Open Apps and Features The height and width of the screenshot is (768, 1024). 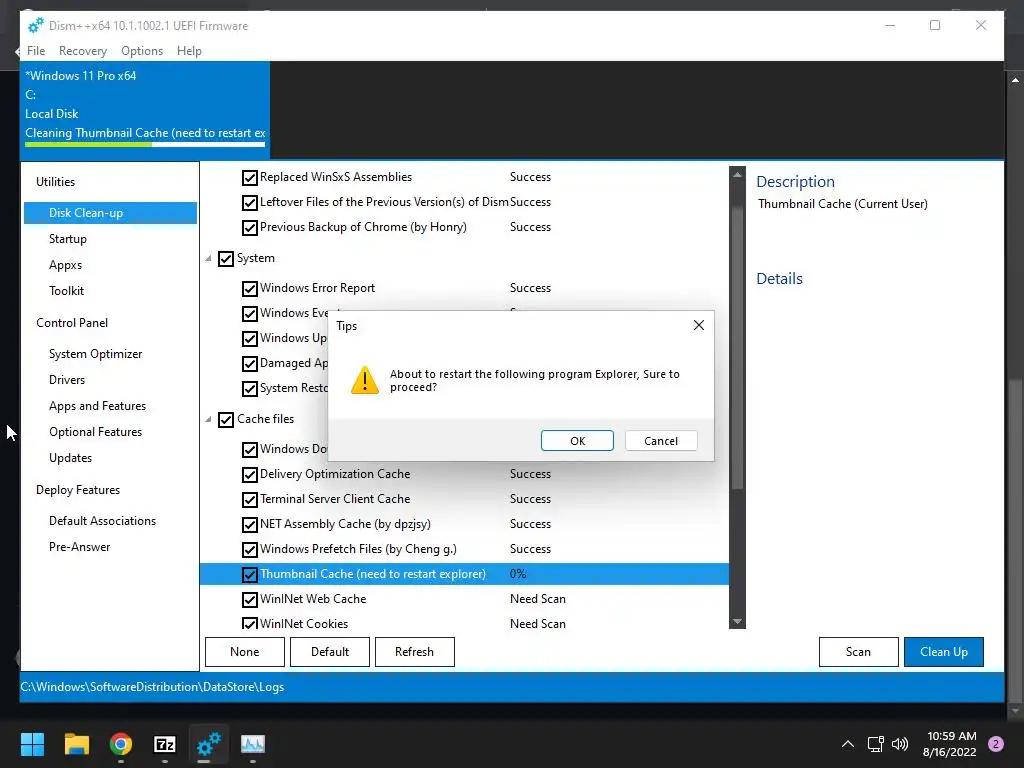[x=97, y=406]
